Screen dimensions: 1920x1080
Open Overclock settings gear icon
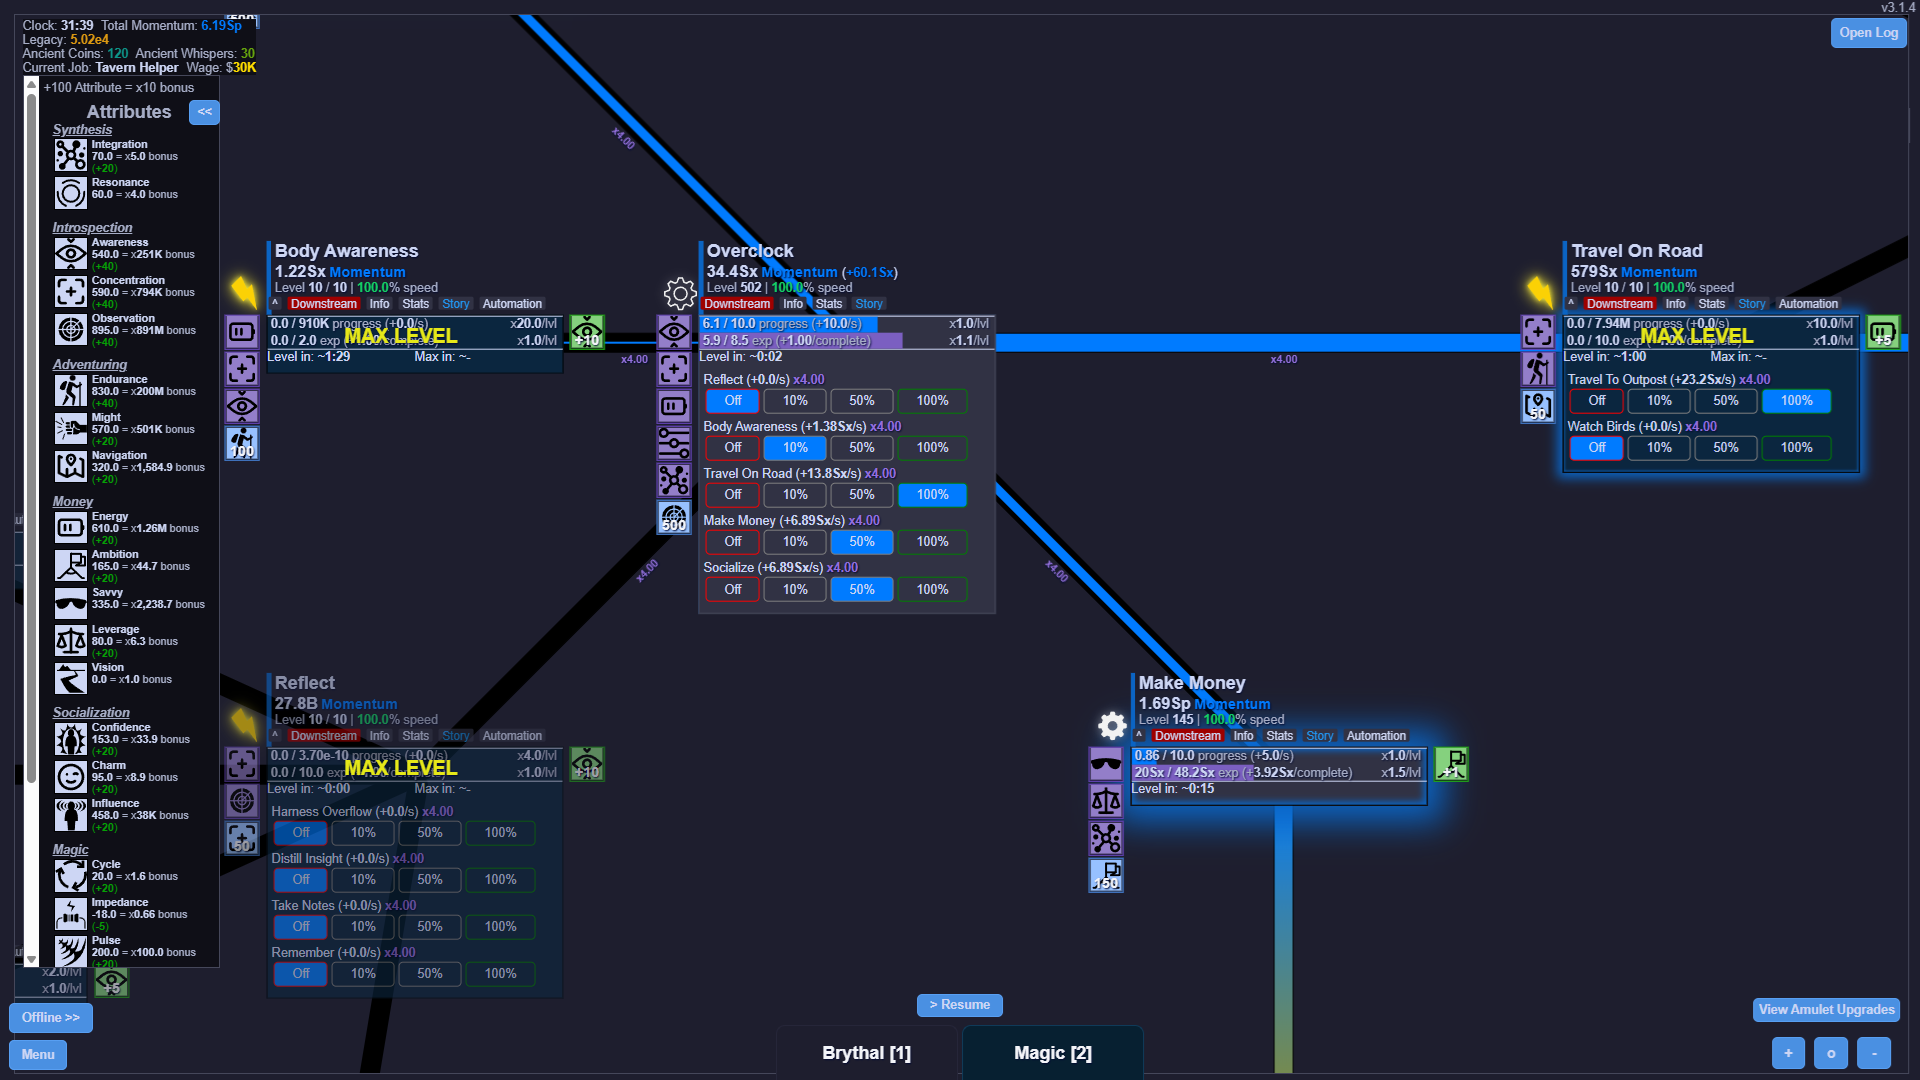[680, 293]
